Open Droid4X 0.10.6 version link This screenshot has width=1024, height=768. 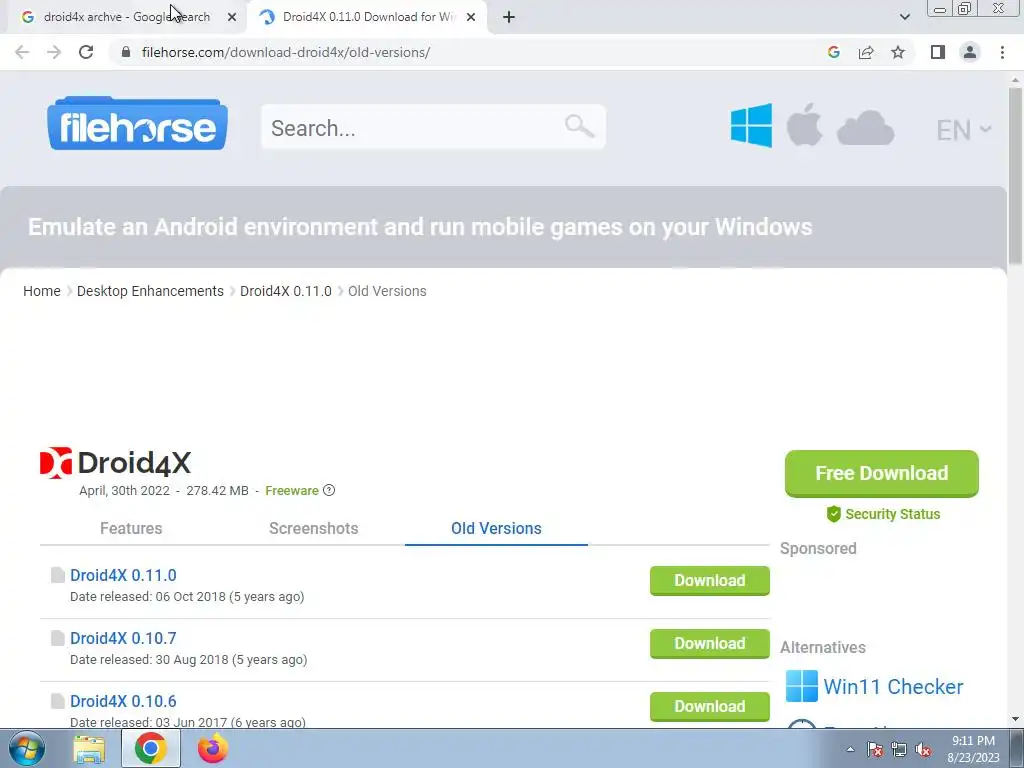coord(123,701)
